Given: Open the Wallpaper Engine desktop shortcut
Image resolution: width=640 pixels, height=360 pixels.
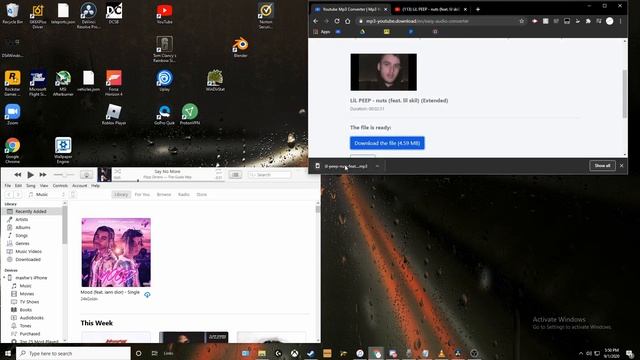Looking at the screenshot, I should [63, 150].
